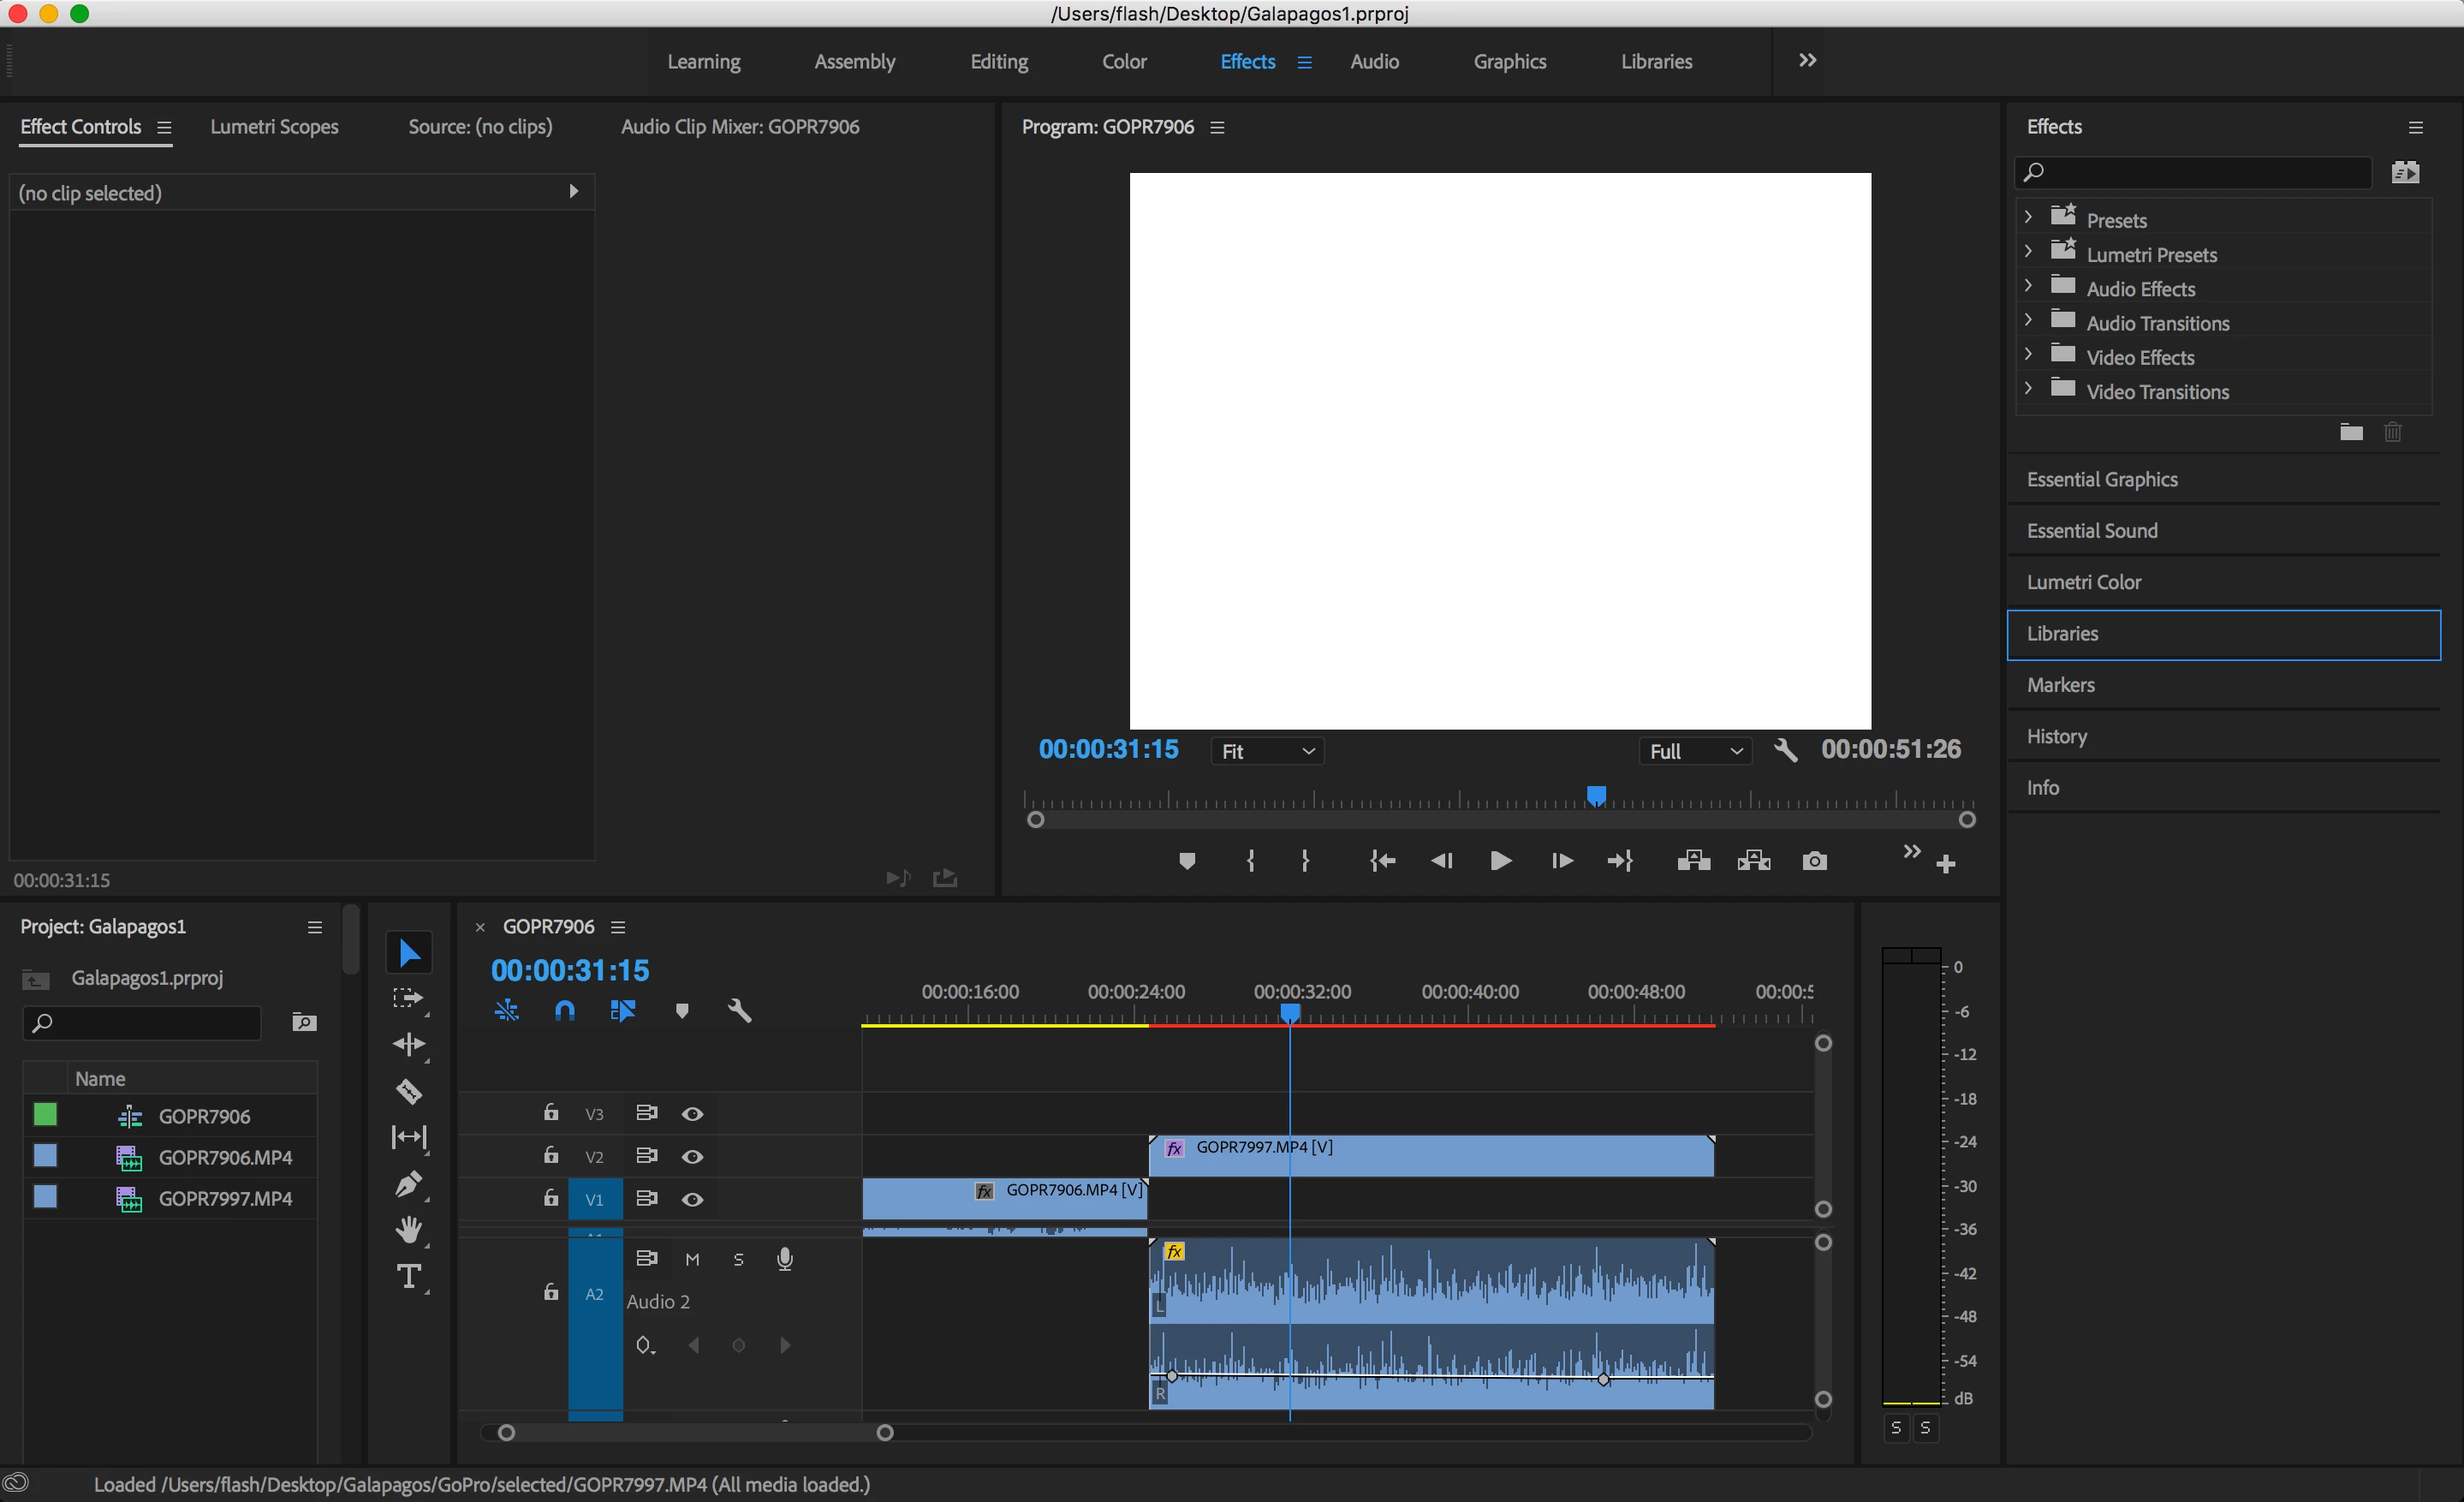Open the Fit zoom level dropdown
Viewport: 2464px width, 1502px height.
[1267, 751]
